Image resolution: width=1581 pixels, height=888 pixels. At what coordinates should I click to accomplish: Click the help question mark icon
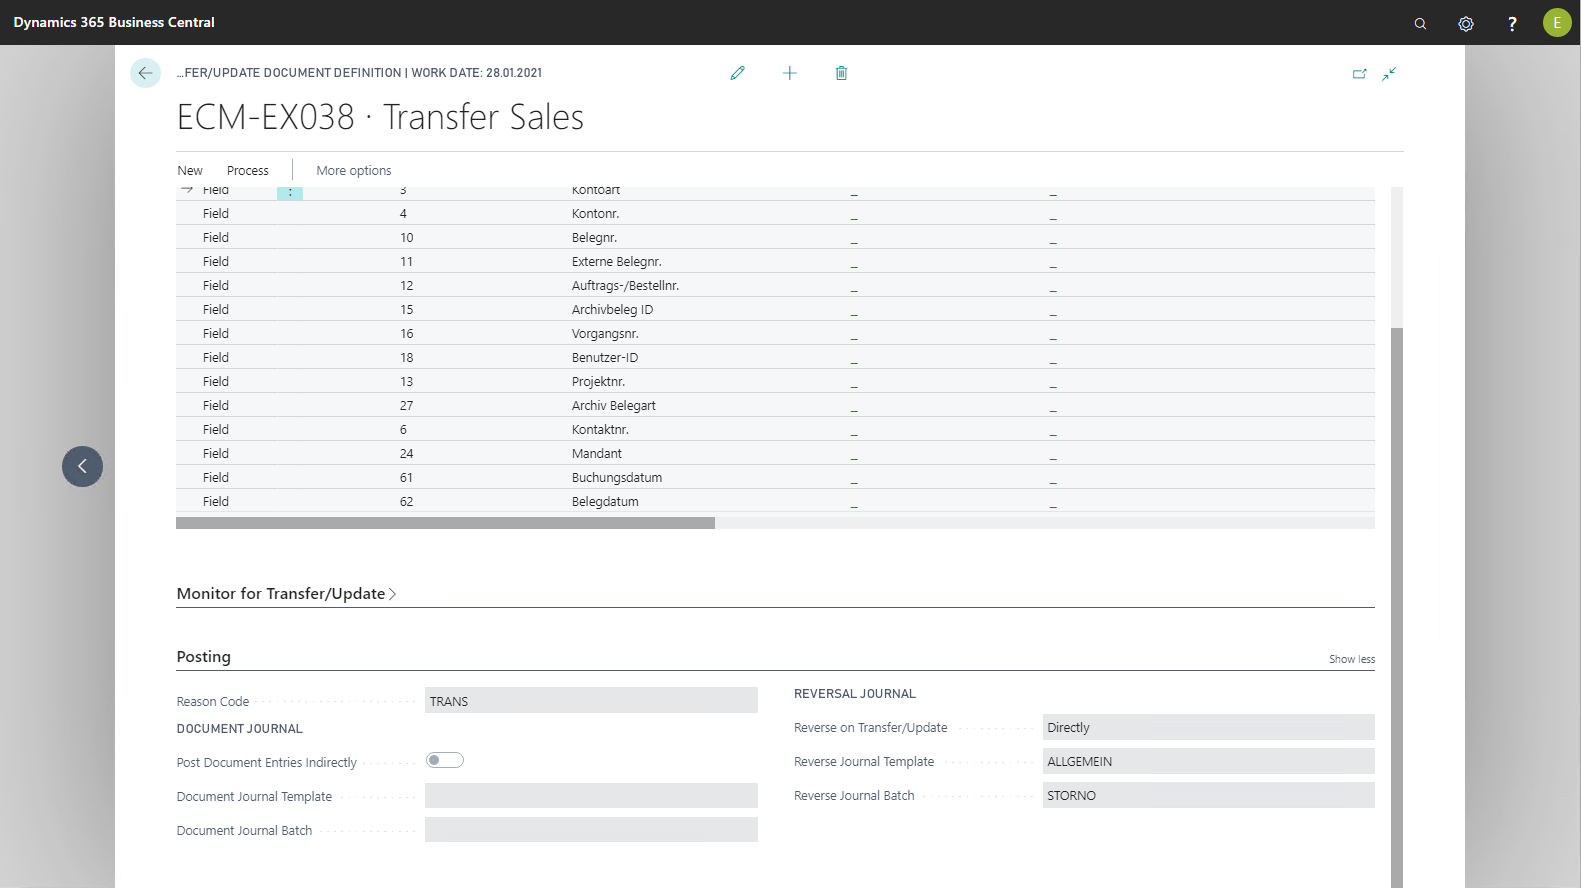(x=1512, y=23)
